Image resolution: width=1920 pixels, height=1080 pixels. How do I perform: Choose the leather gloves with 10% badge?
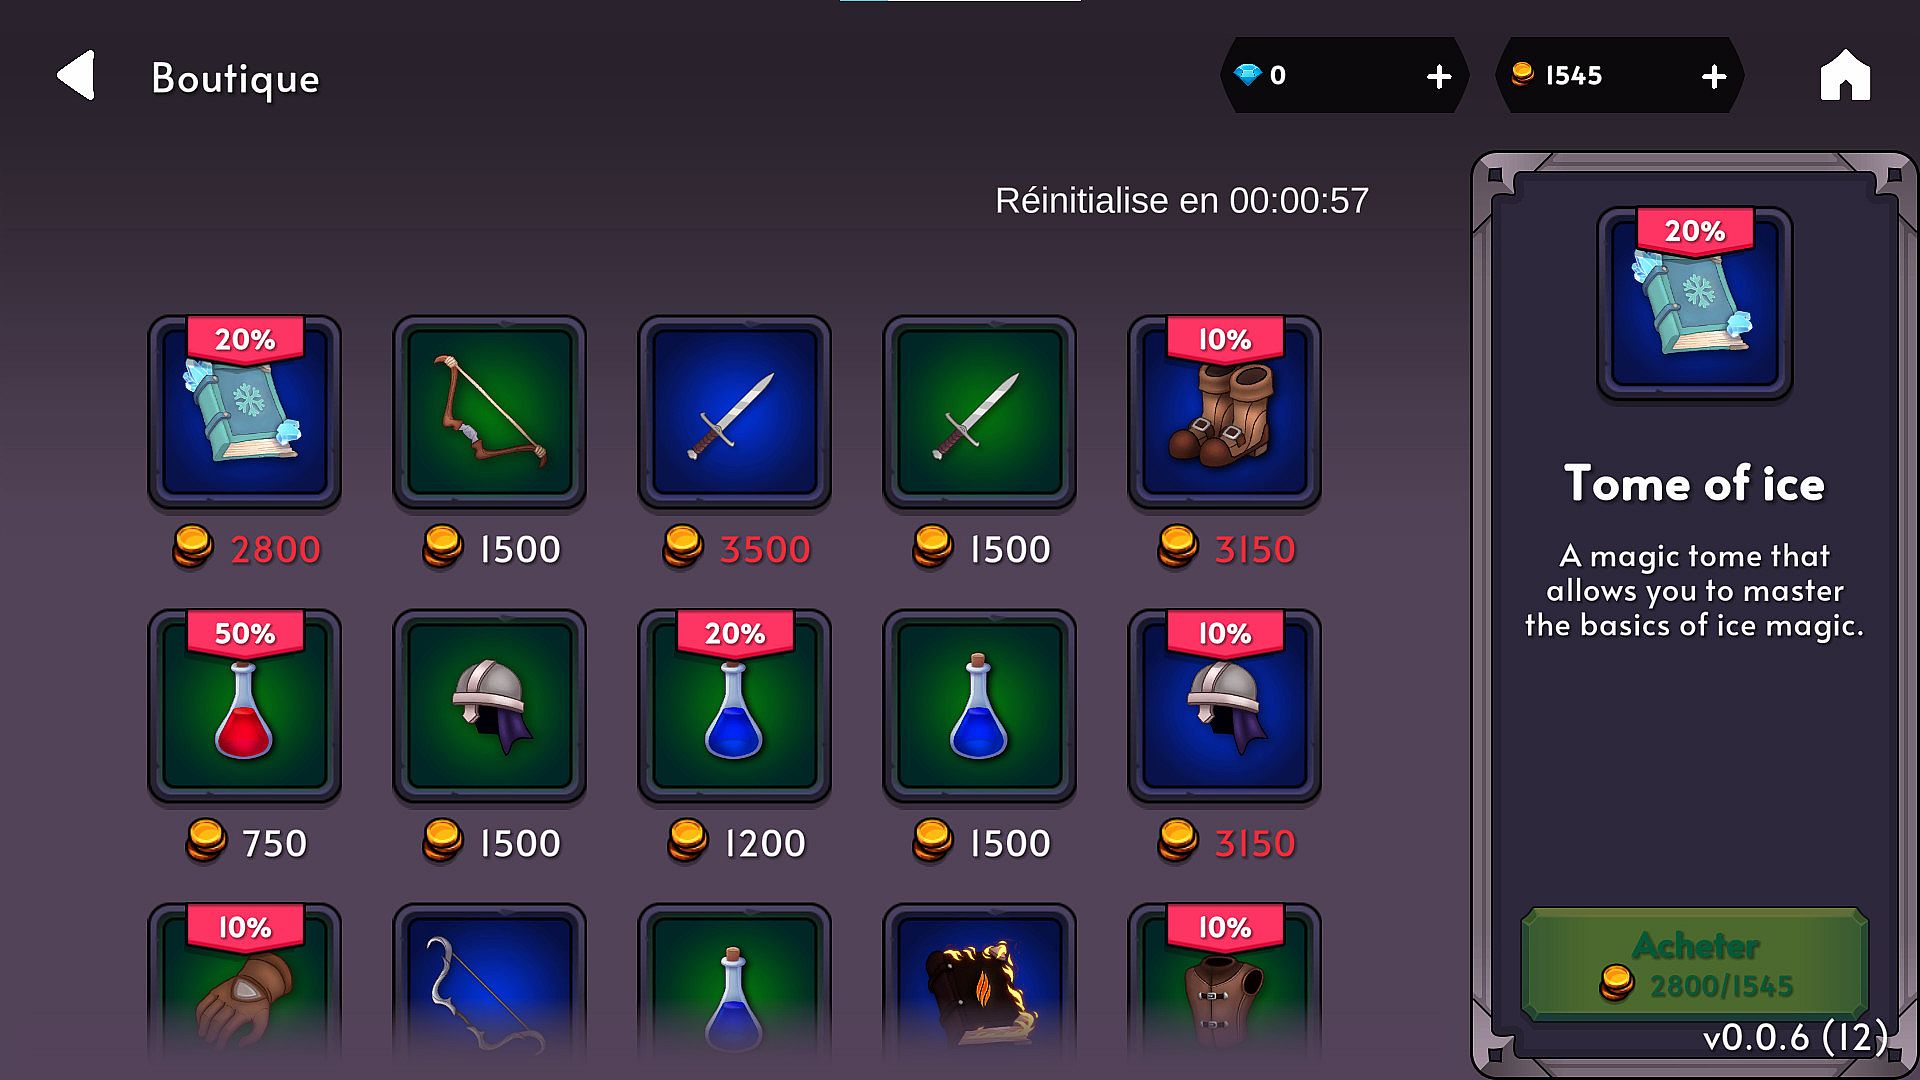(245, 985)
